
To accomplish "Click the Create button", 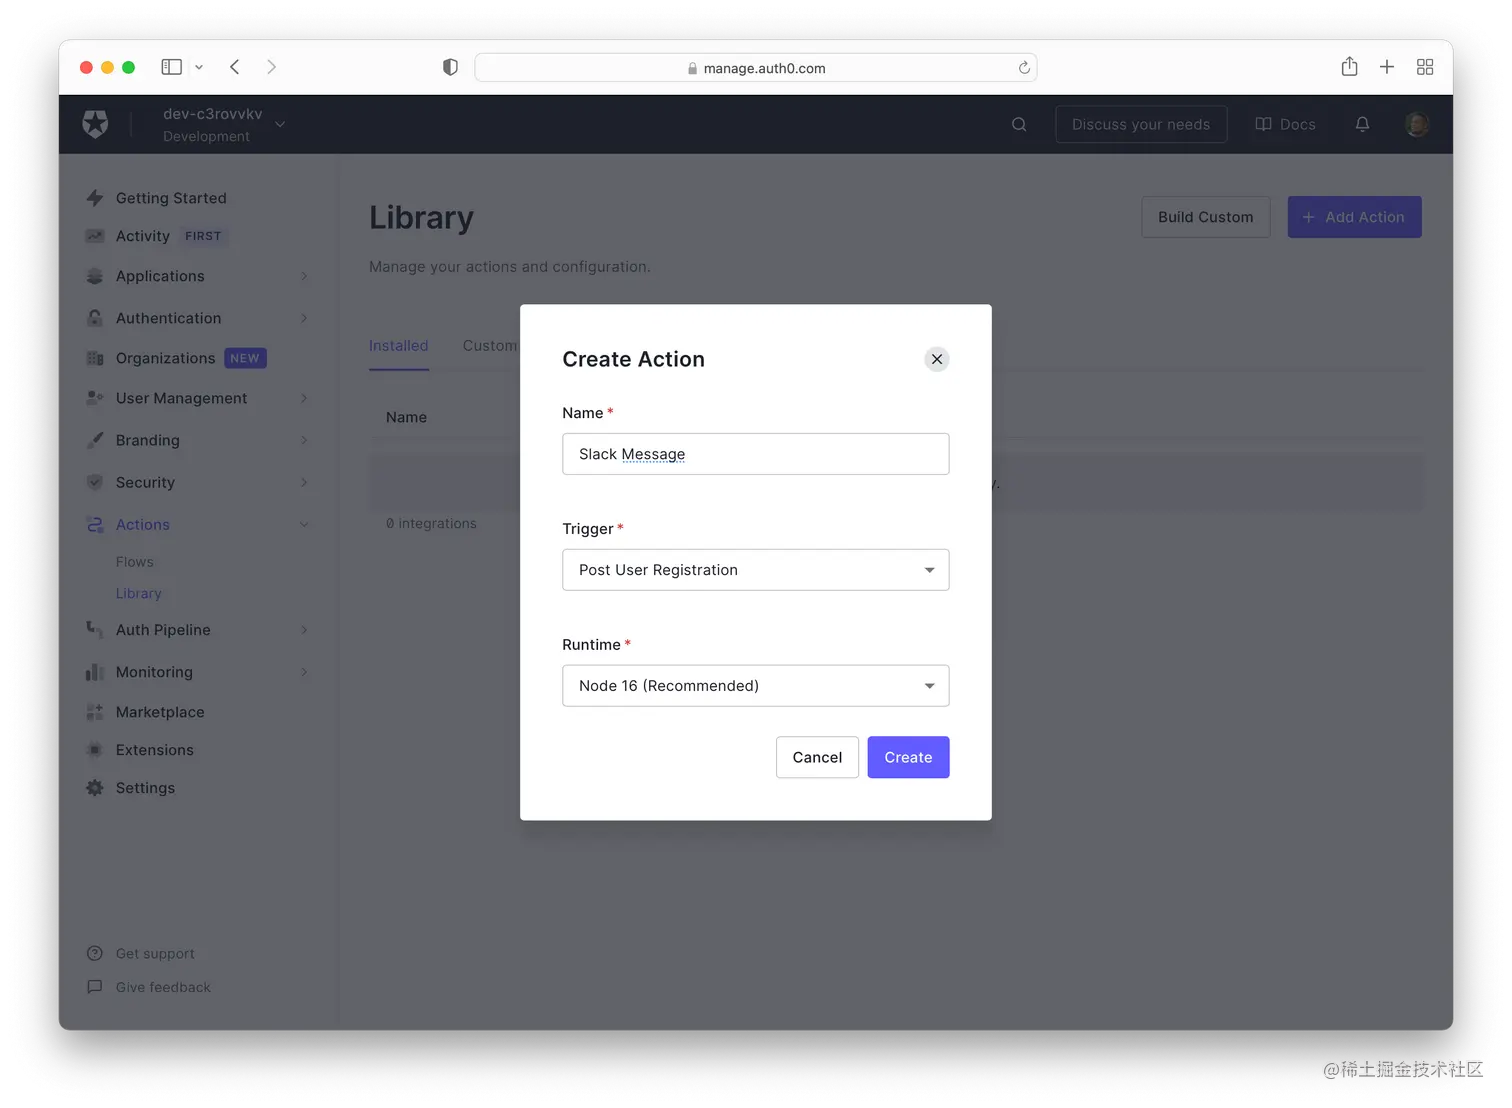I will (907, 757).
